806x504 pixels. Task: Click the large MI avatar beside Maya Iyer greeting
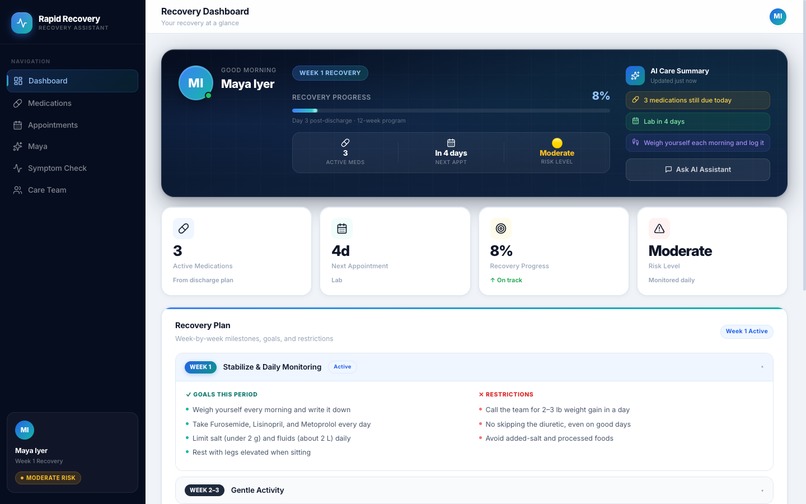(x=195, y=83)
